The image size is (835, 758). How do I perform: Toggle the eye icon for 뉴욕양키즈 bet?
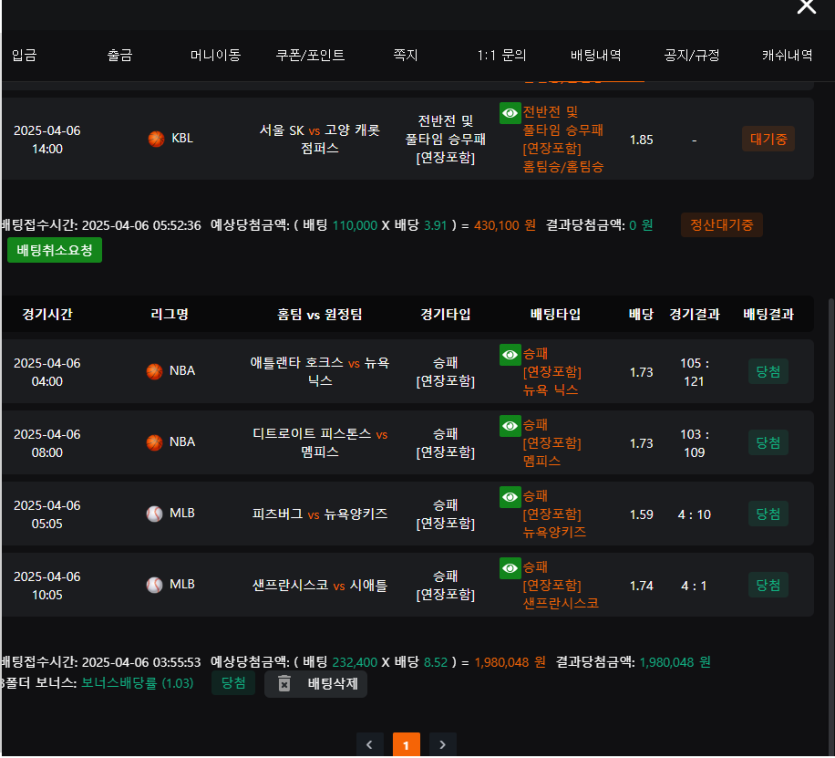click(x=510, y=497)
